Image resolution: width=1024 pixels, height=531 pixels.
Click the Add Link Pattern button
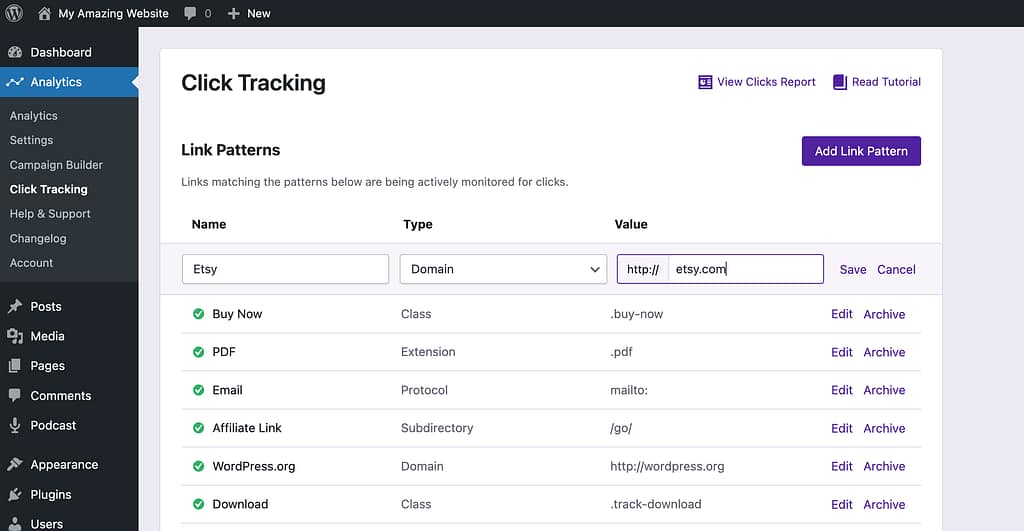pyautogui.click(x=861, y=151)
